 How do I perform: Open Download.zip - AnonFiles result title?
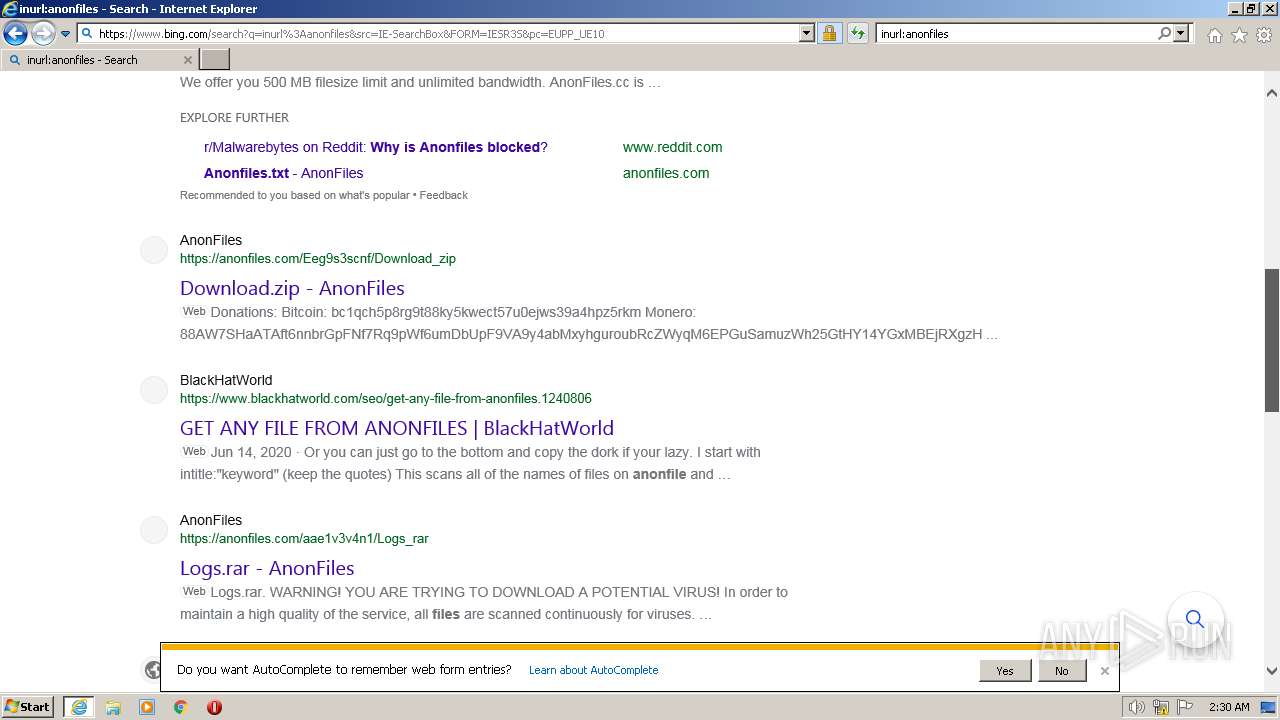click(x=292, y=288)
